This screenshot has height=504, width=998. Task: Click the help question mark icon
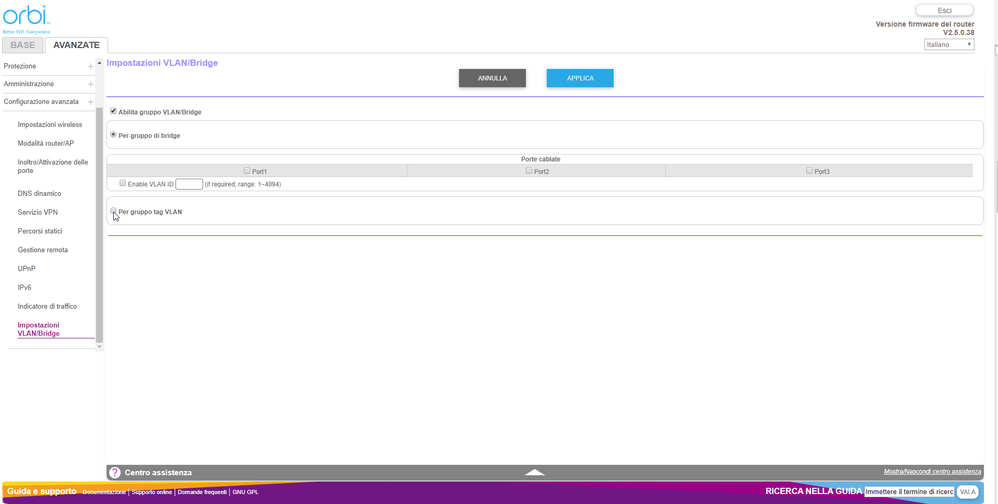(x=114, y=472)
